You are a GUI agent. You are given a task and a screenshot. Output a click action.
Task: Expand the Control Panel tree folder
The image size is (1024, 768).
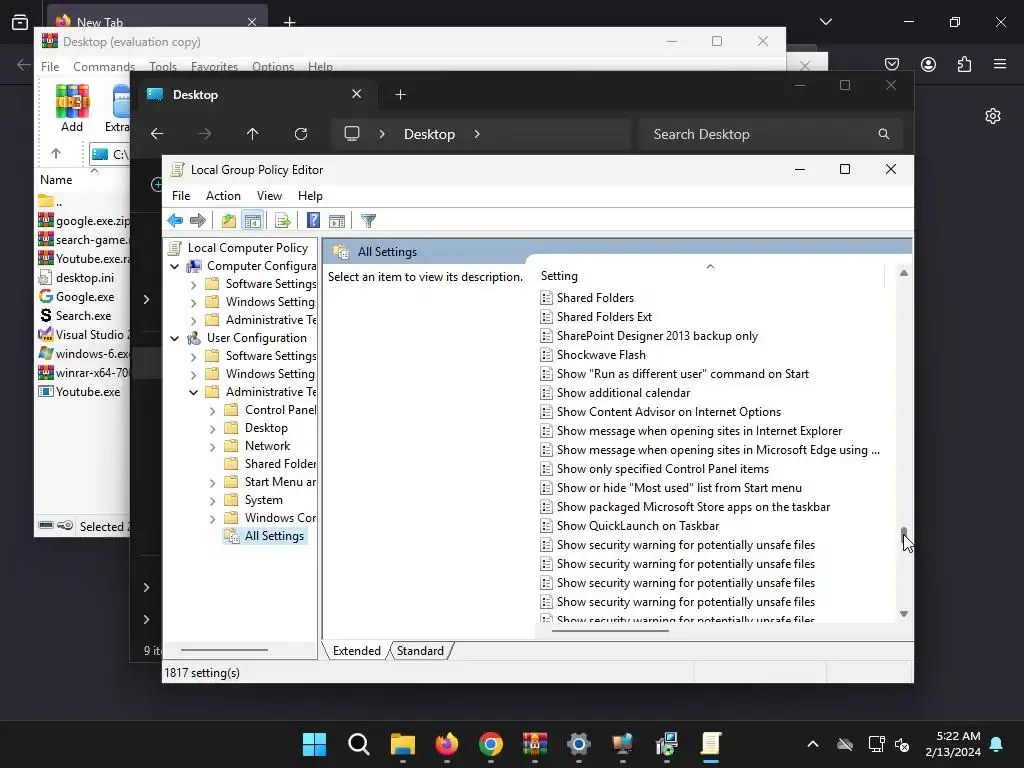(x=212, y=411)
